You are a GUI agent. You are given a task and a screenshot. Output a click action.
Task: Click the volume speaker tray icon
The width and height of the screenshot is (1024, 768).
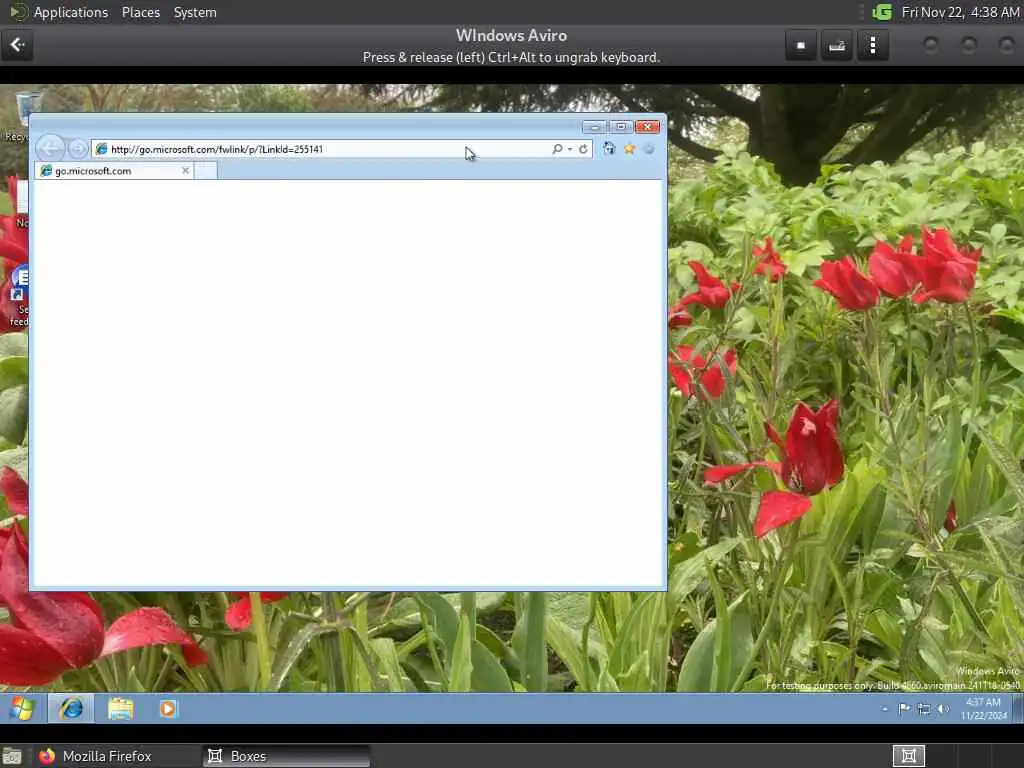(x=944, y=709)
